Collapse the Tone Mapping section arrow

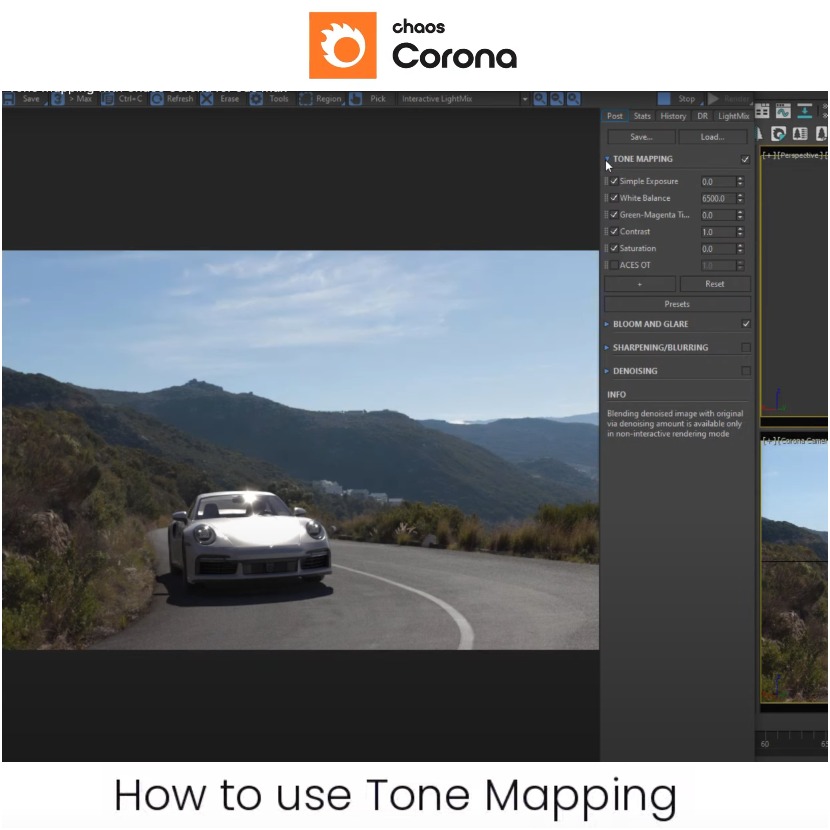tap(607, 159)
